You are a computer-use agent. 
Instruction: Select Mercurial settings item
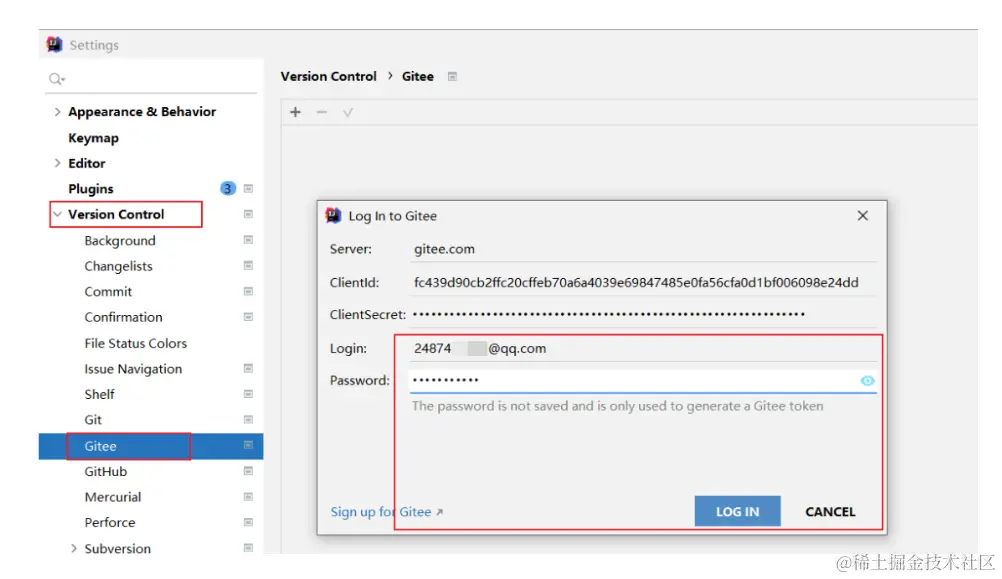pos(112,497)
